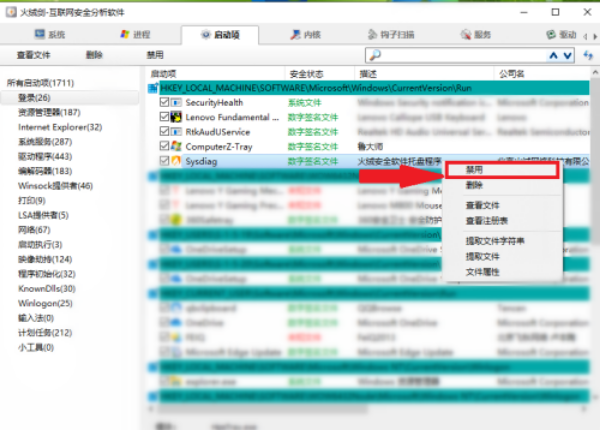Uncheck the SecurityHealth startup checkbox
This screenshot has height=433, width=601.
click(164, 102)
